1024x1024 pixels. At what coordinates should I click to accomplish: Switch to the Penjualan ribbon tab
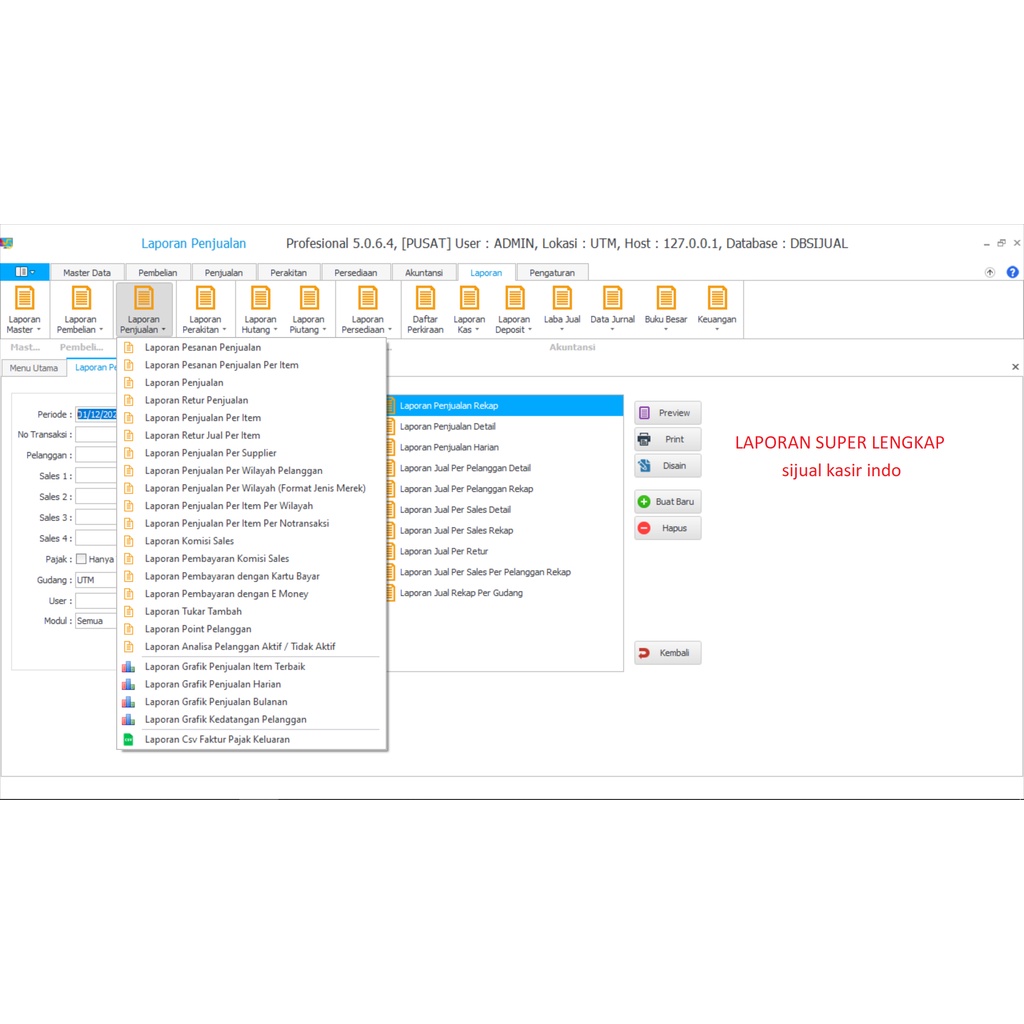click(223, 272)
